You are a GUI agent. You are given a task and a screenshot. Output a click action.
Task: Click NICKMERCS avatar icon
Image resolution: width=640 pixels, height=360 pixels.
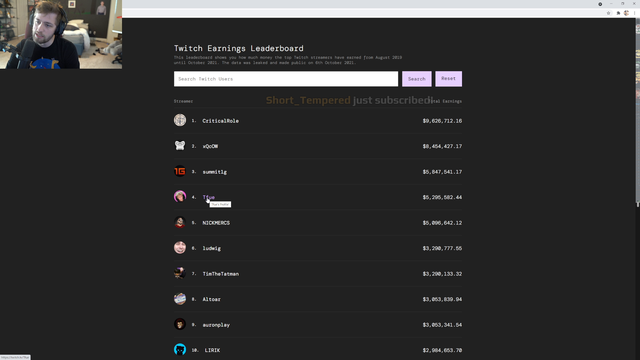tap(180, 222)
